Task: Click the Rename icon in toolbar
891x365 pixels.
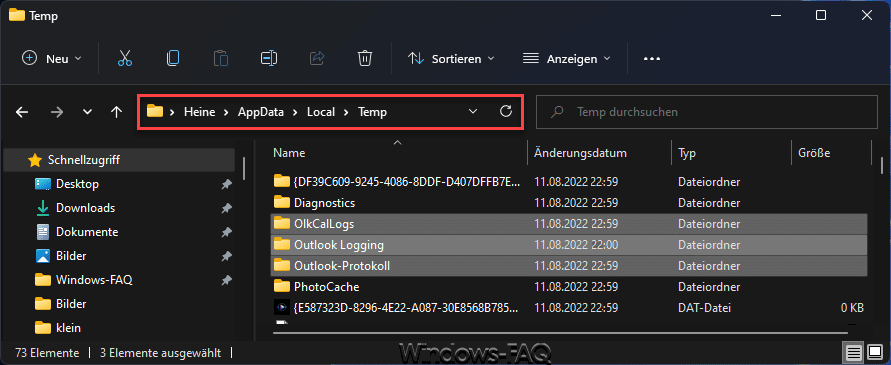Action: 268,59
